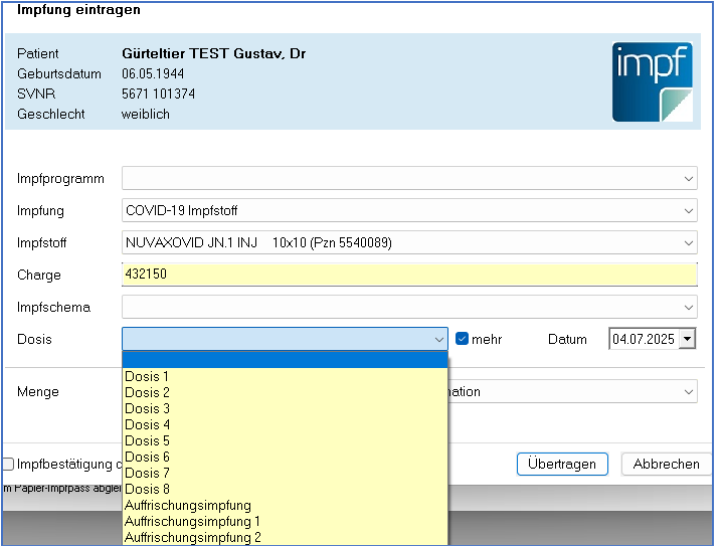Screen dimensions: 714x546
Task: Choose Auffrischungsimpfung option
Action: (188, 505)
